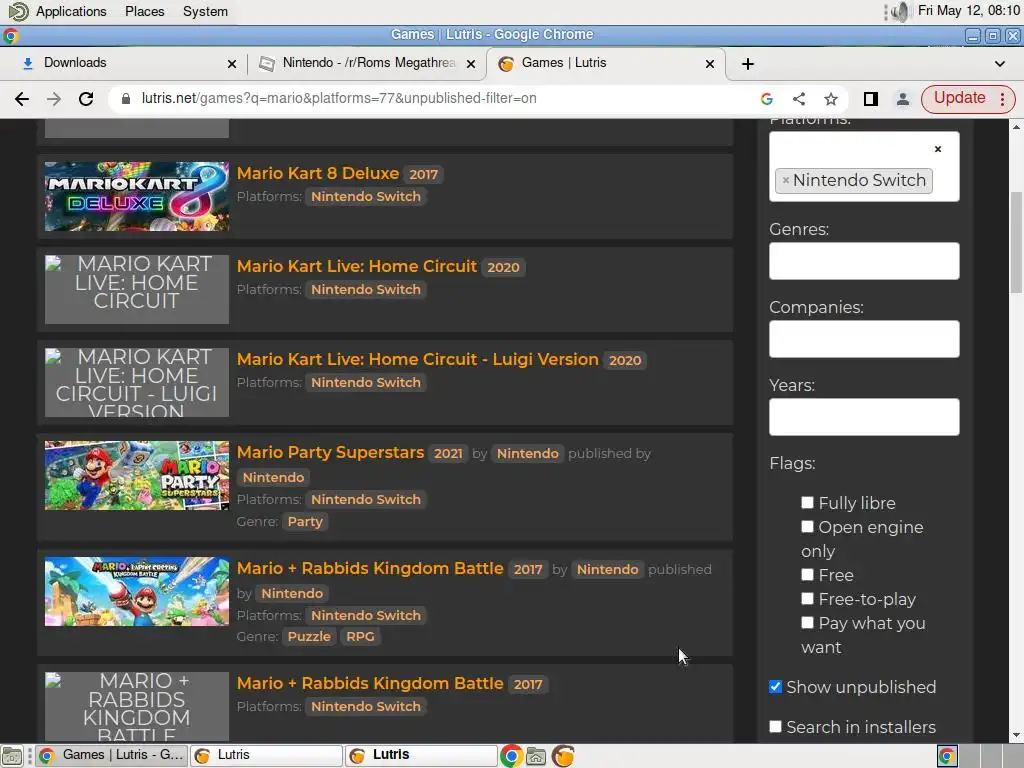Viewport: 1024px width, 768px height.
Task: Open the Chrome profile avatar icon
Action: point(903,99)
